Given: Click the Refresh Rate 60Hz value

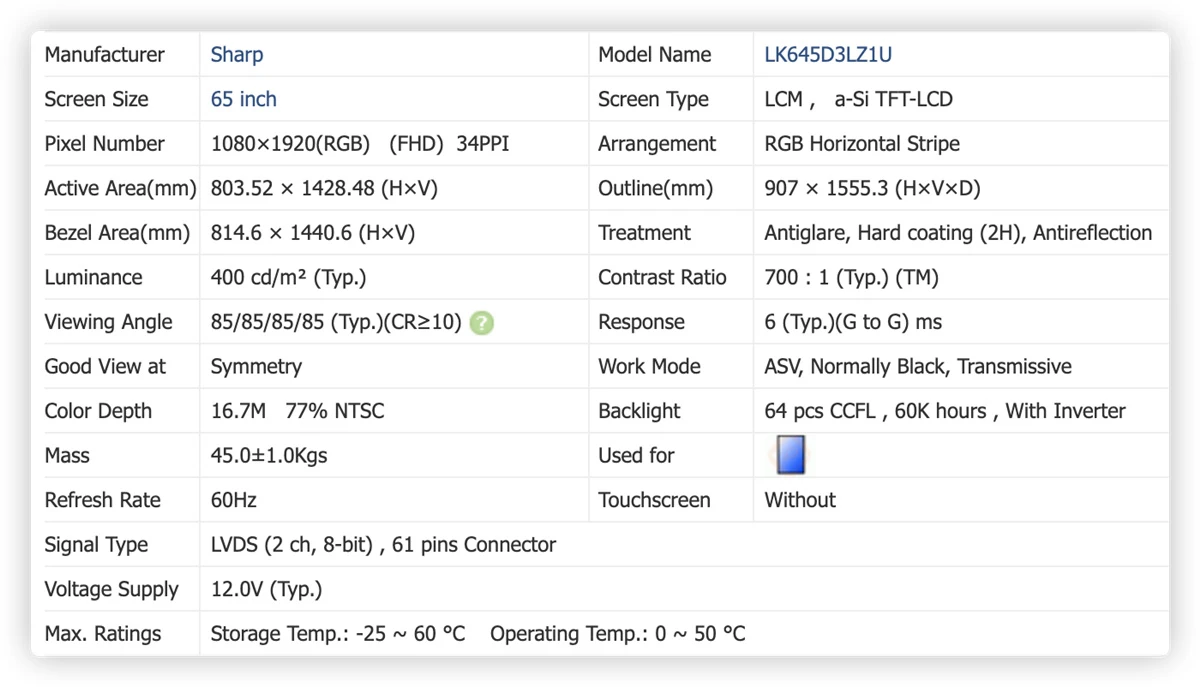Looking at the screenshot, I should click(x=233, y=500).
